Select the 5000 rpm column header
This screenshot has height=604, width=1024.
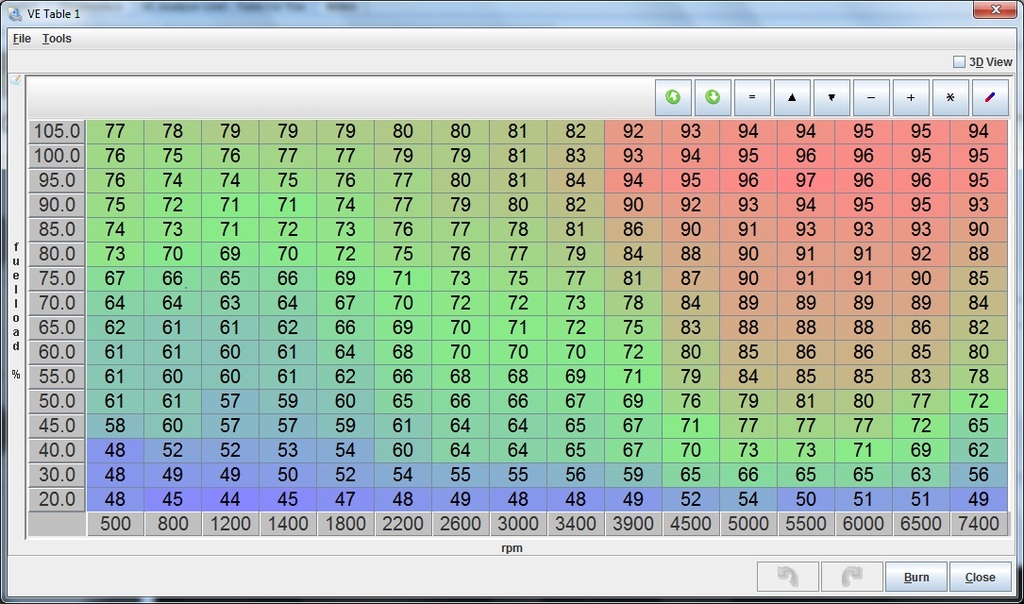click(x=748, y=524)
